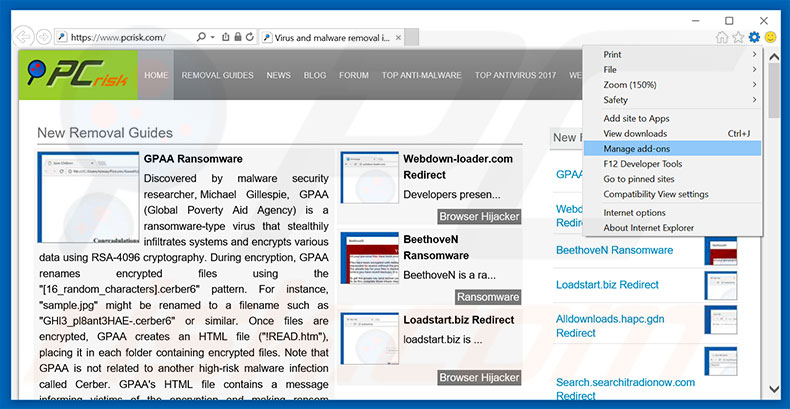The height and width of the screenshot is (409, 790).
Task: Open Loadstart.biz Redirect article title in middle column
Action: click(x=458, y=320)
